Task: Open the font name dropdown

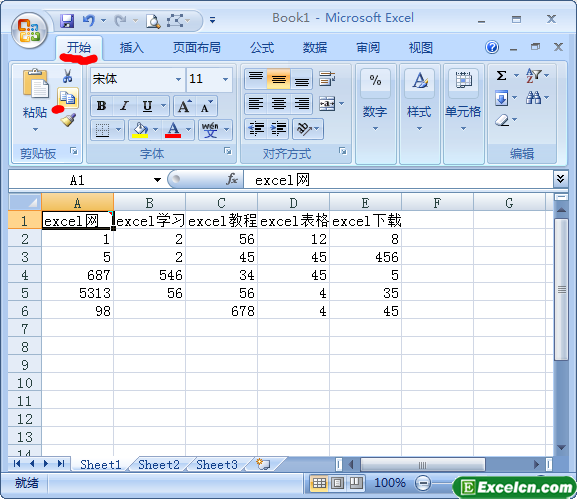Action: coord(178,79)
